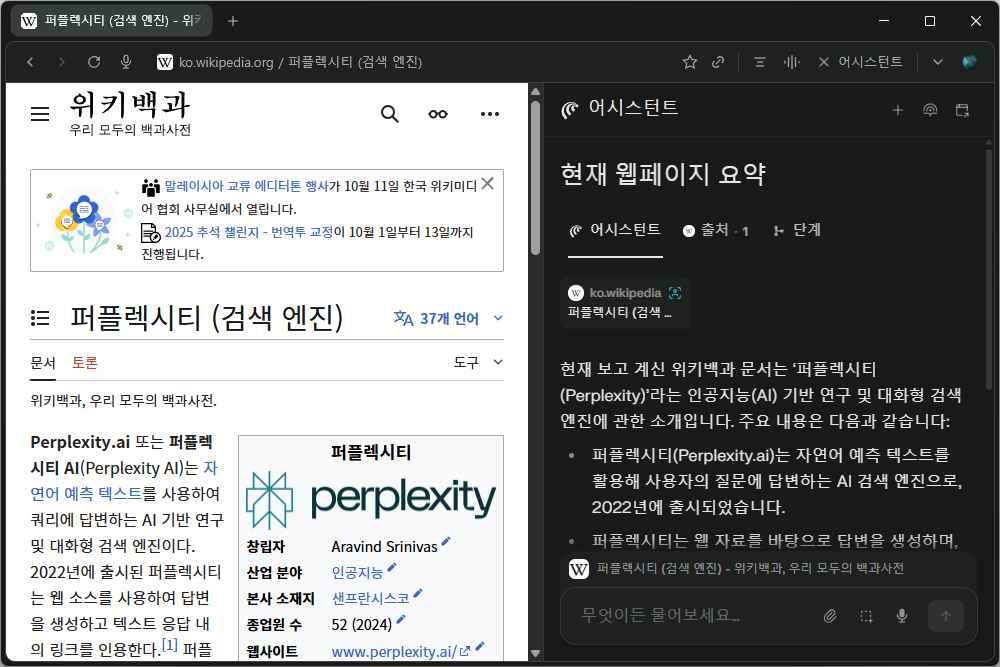Viewport: 1000px width, 667px height.
Task: Copy page link using chain icon
Action: (718, 62)
